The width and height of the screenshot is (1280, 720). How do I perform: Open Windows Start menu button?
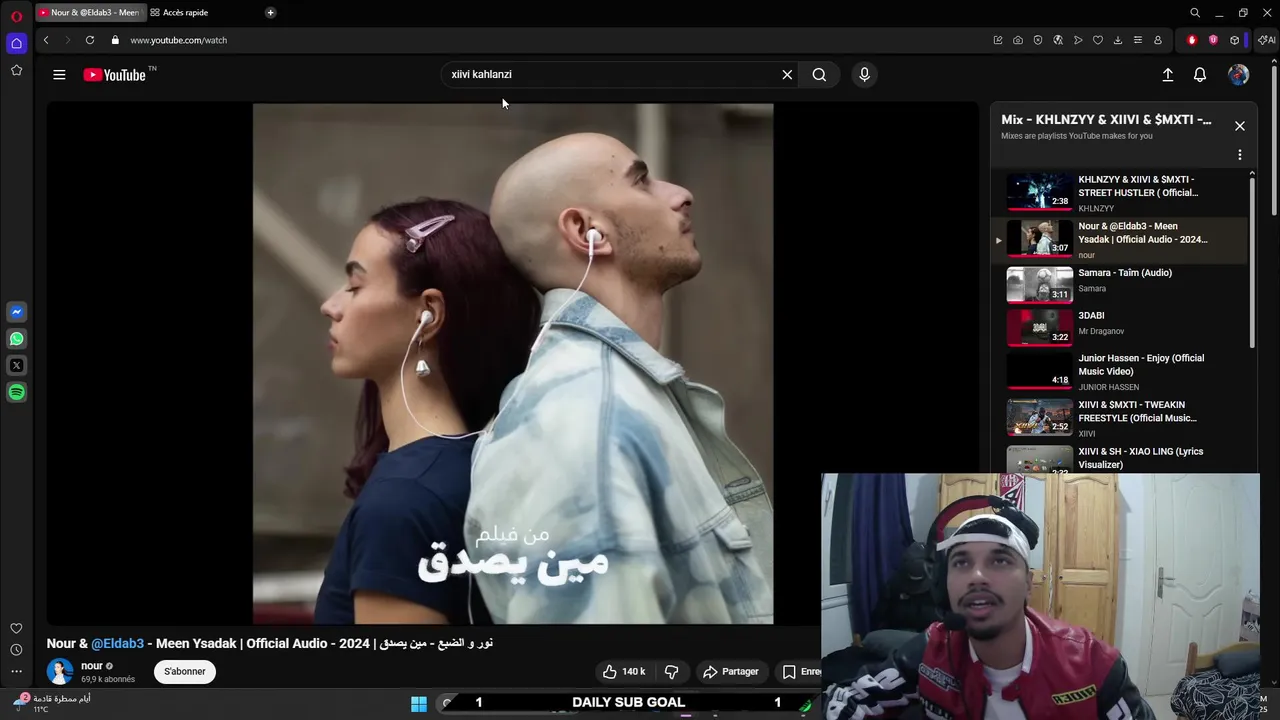coord(419,704)
